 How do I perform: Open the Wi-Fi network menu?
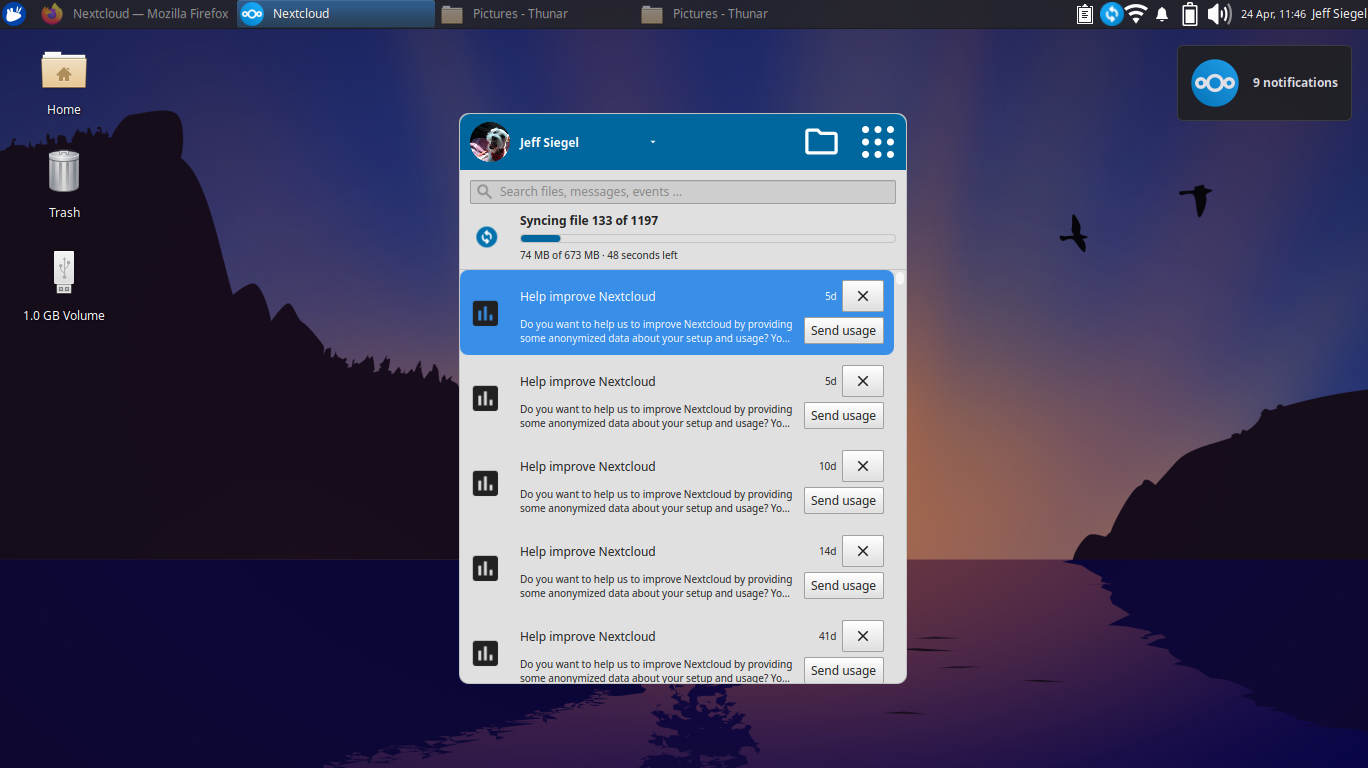coord(1136,14)
